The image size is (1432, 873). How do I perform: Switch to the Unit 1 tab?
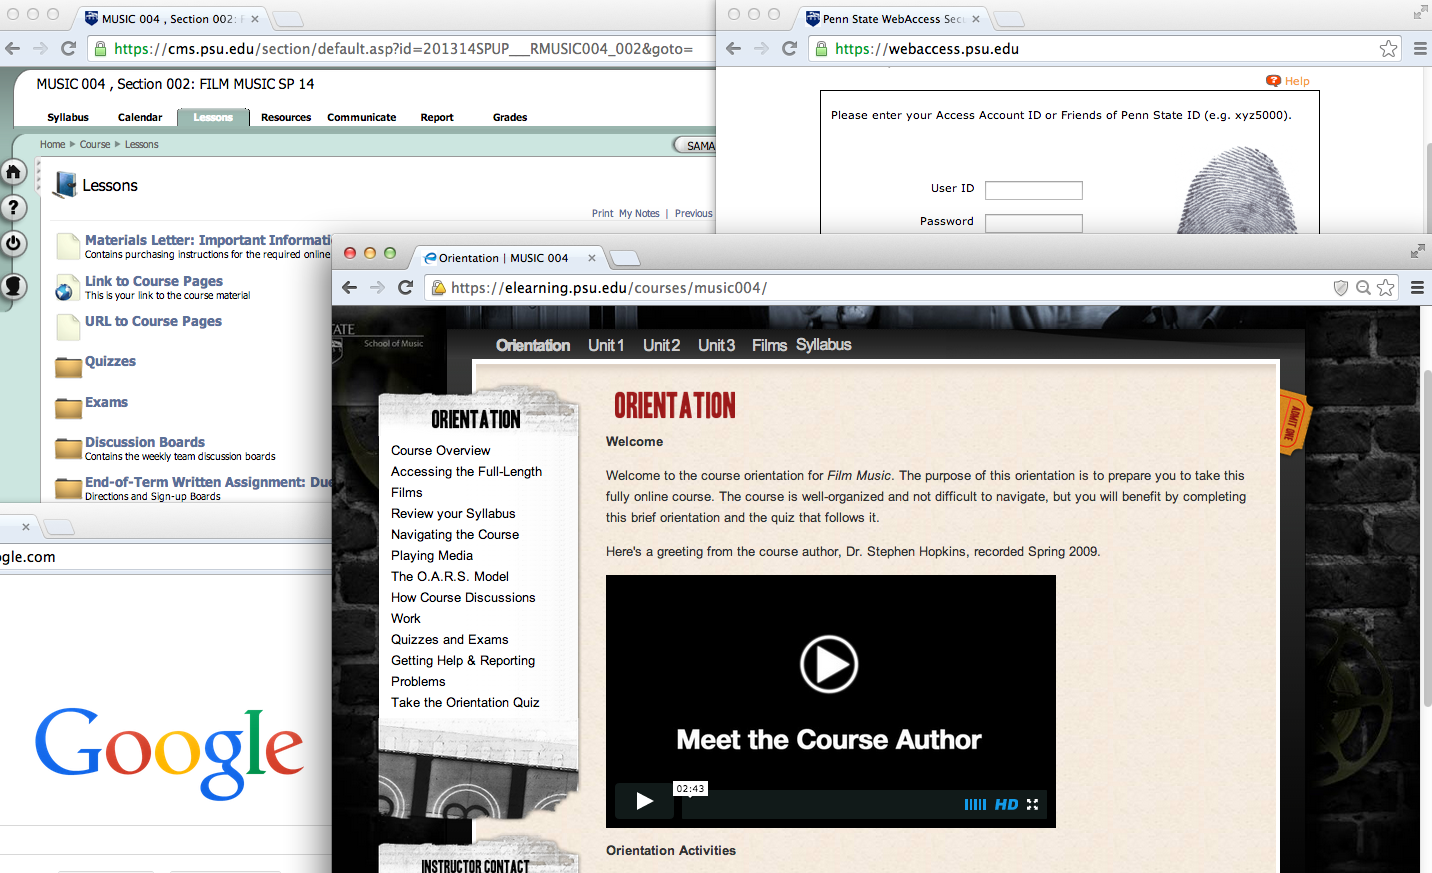click(605, 345)
